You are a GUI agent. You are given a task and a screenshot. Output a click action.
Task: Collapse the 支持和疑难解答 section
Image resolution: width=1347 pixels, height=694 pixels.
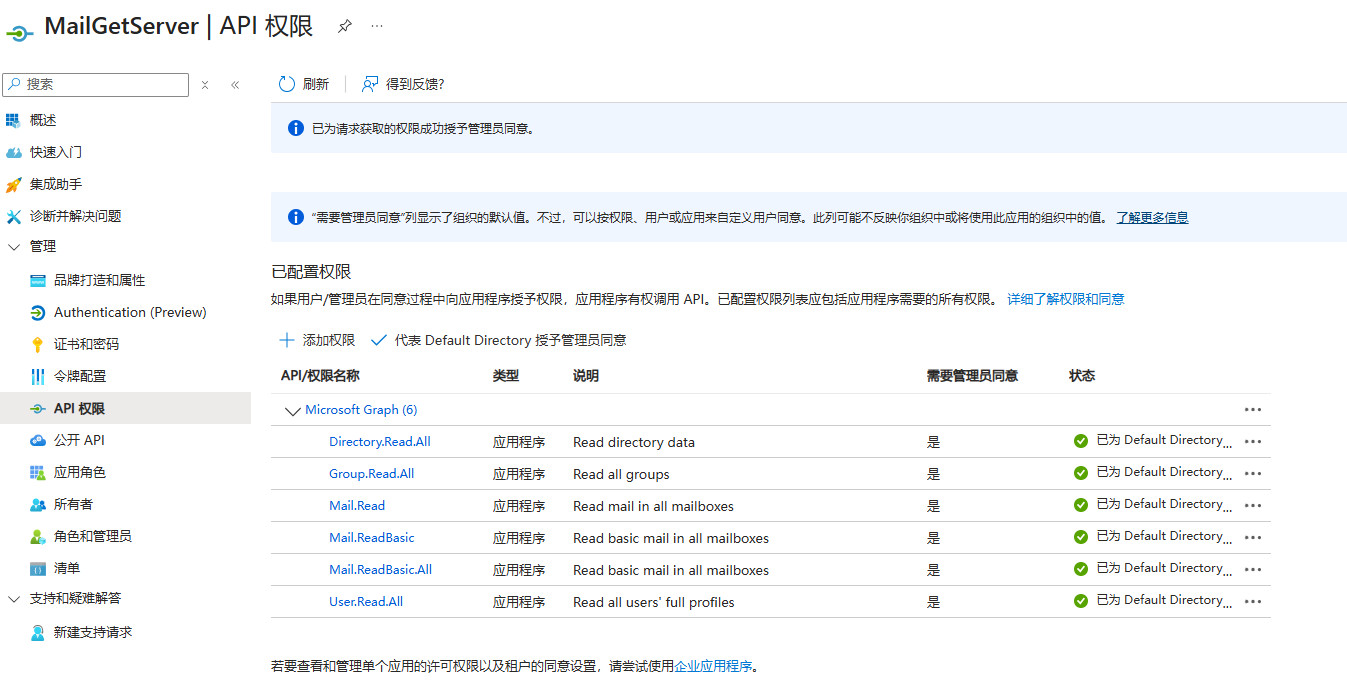click(x=14, y=598)
